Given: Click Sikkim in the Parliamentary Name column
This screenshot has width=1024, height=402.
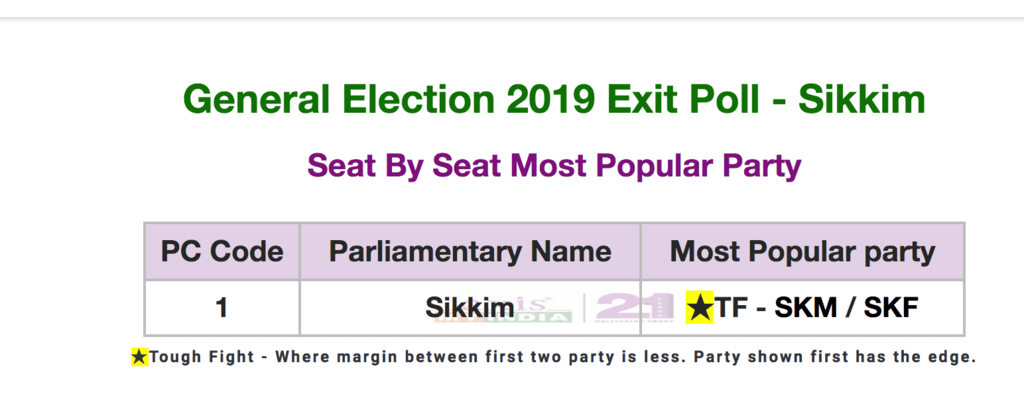Looking at the screenshot, I should [x=469, y=308].
